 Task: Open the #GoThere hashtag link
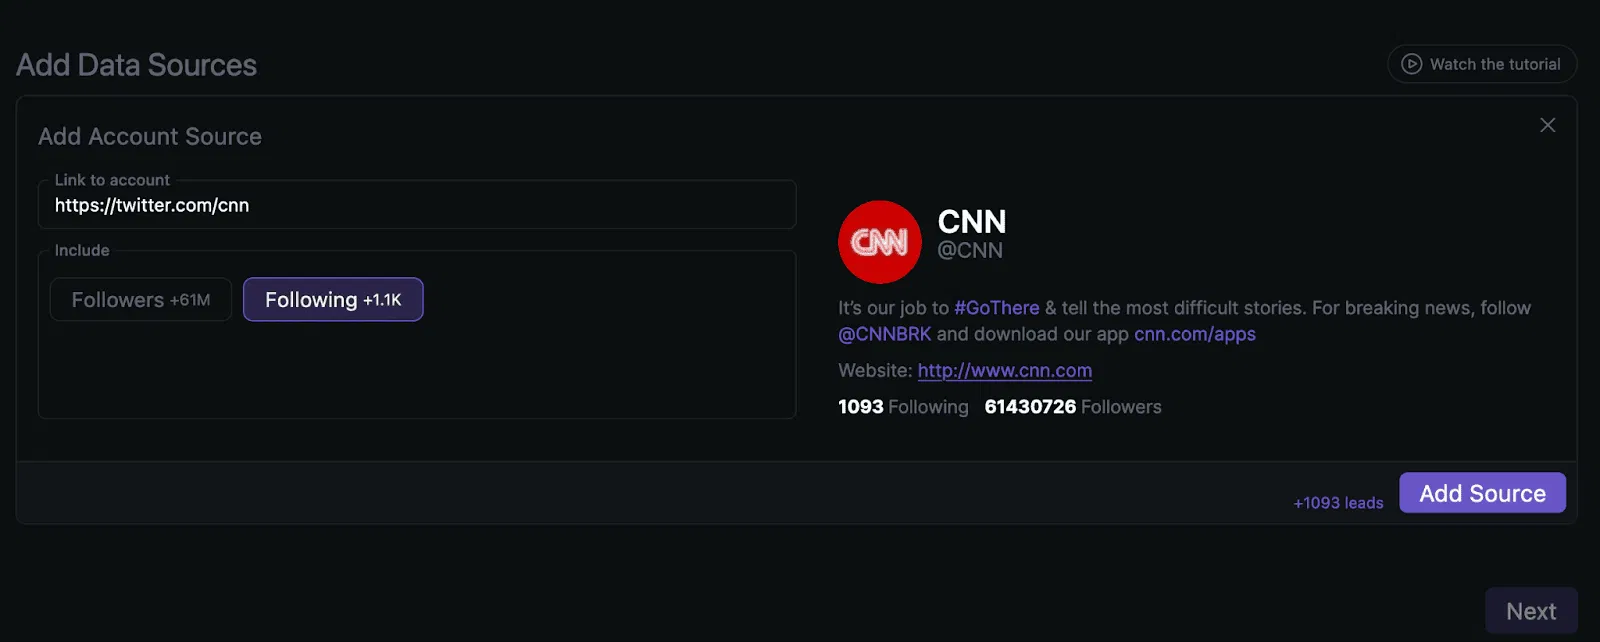coord(997,308)
